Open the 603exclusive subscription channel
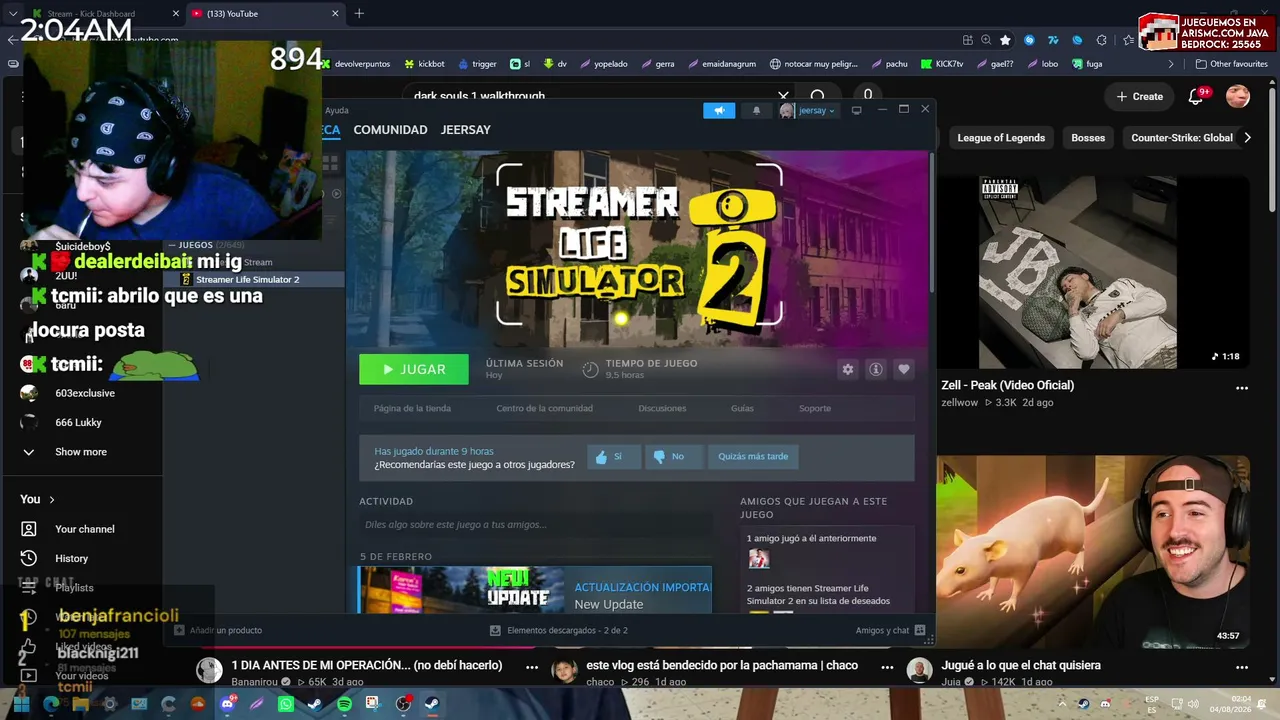Viewport: 1280px width, 720px height. (x=84, y=393)
